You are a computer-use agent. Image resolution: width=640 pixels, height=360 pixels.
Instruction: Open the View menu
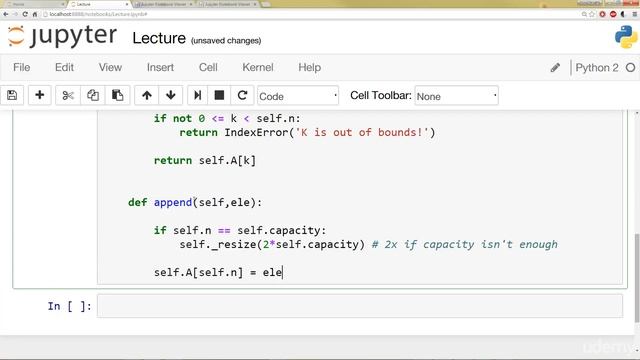pyautogui.click(x=110, y=67)
